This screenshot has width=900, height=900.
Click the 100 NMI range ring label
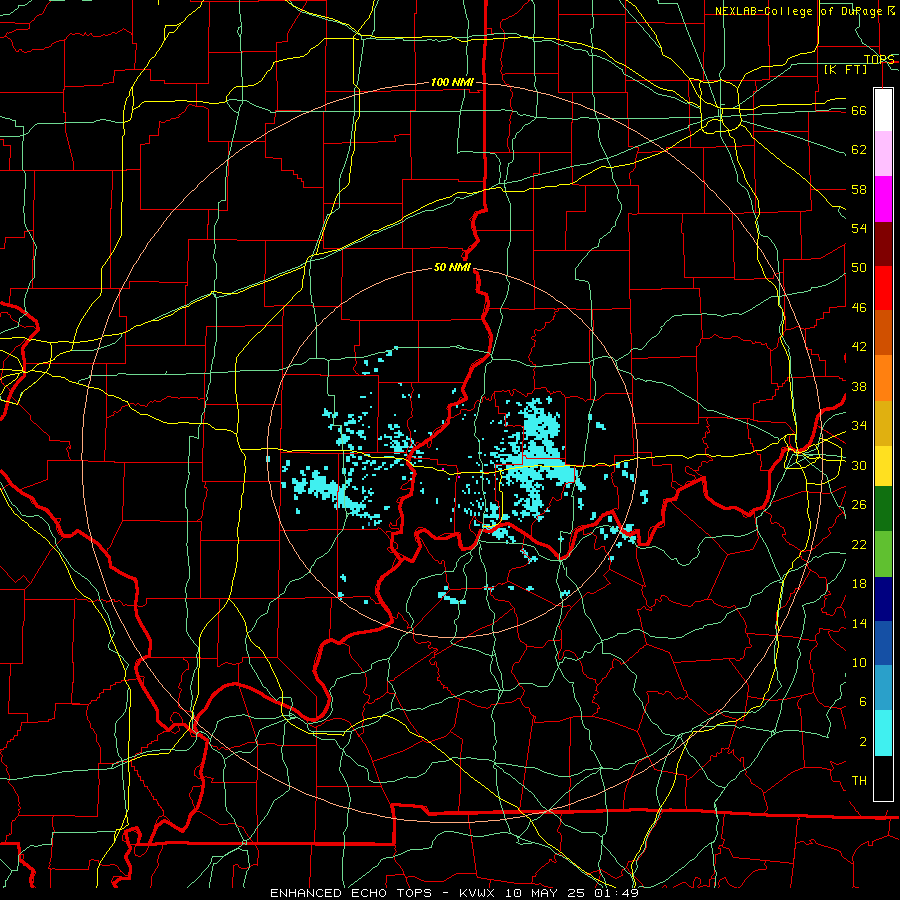click(x=452, y=82)
